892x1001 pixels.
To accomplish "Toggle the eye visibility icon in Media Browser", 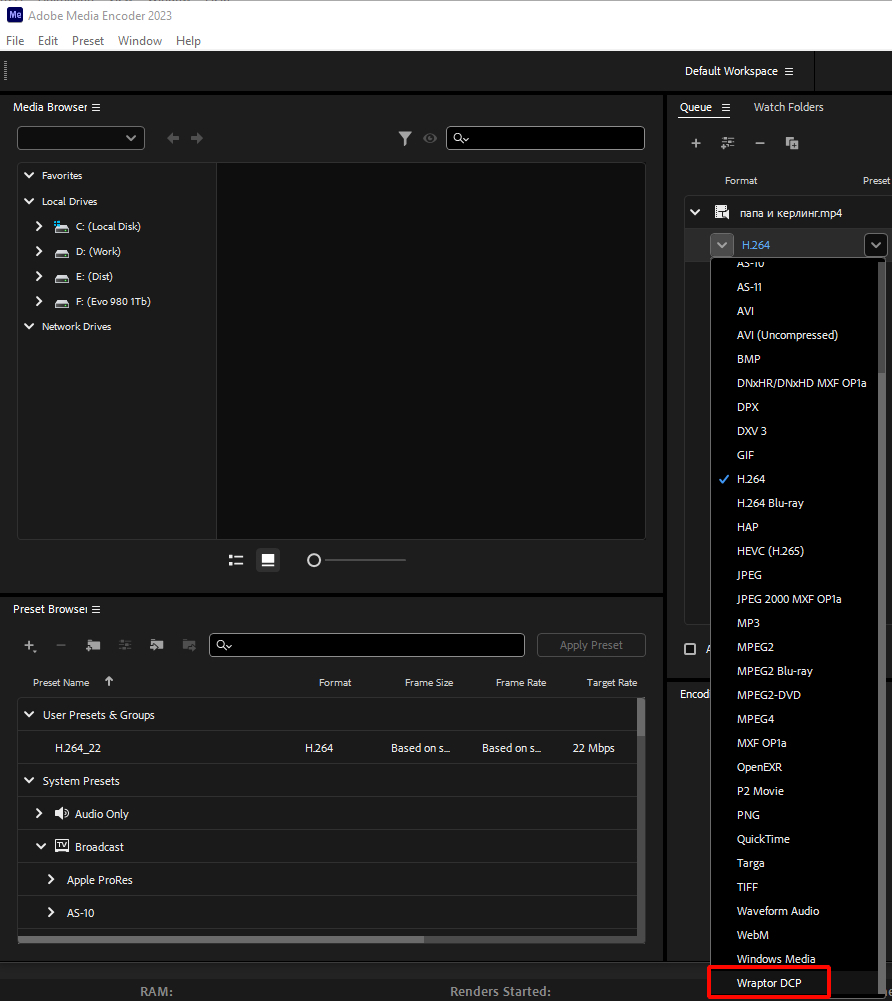I will click(x=430, y=139).
